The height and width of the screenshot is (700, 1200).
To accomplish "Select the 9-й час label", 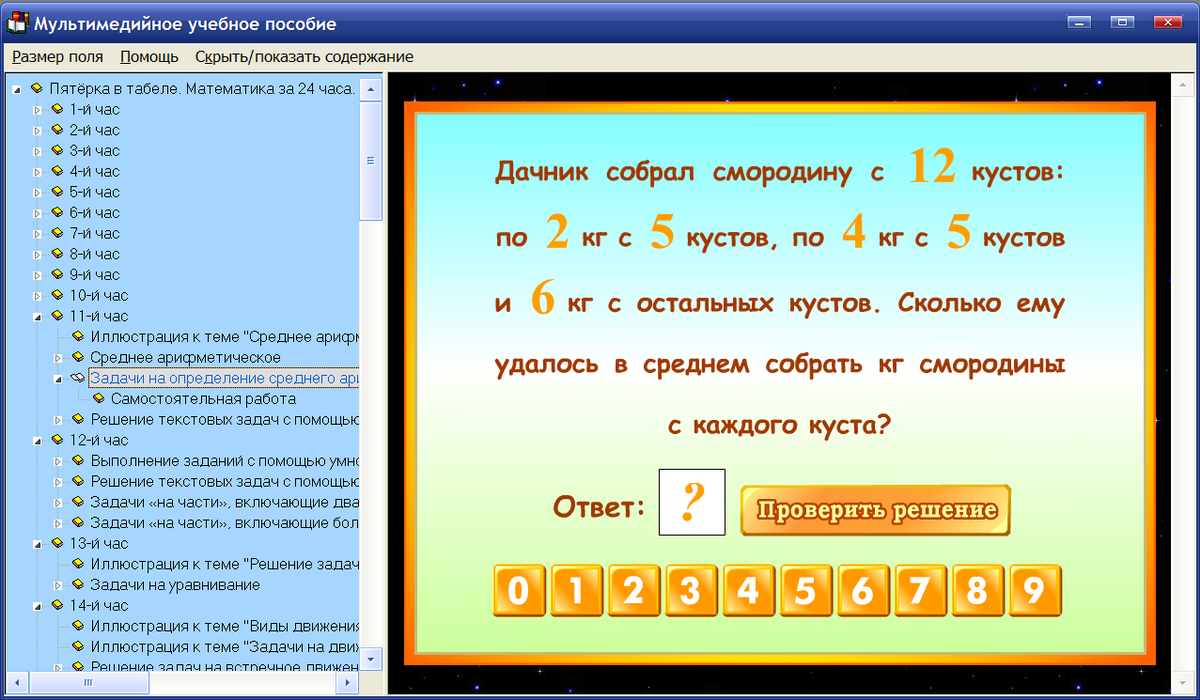I will pyautogui.click(x=94, y=274).
